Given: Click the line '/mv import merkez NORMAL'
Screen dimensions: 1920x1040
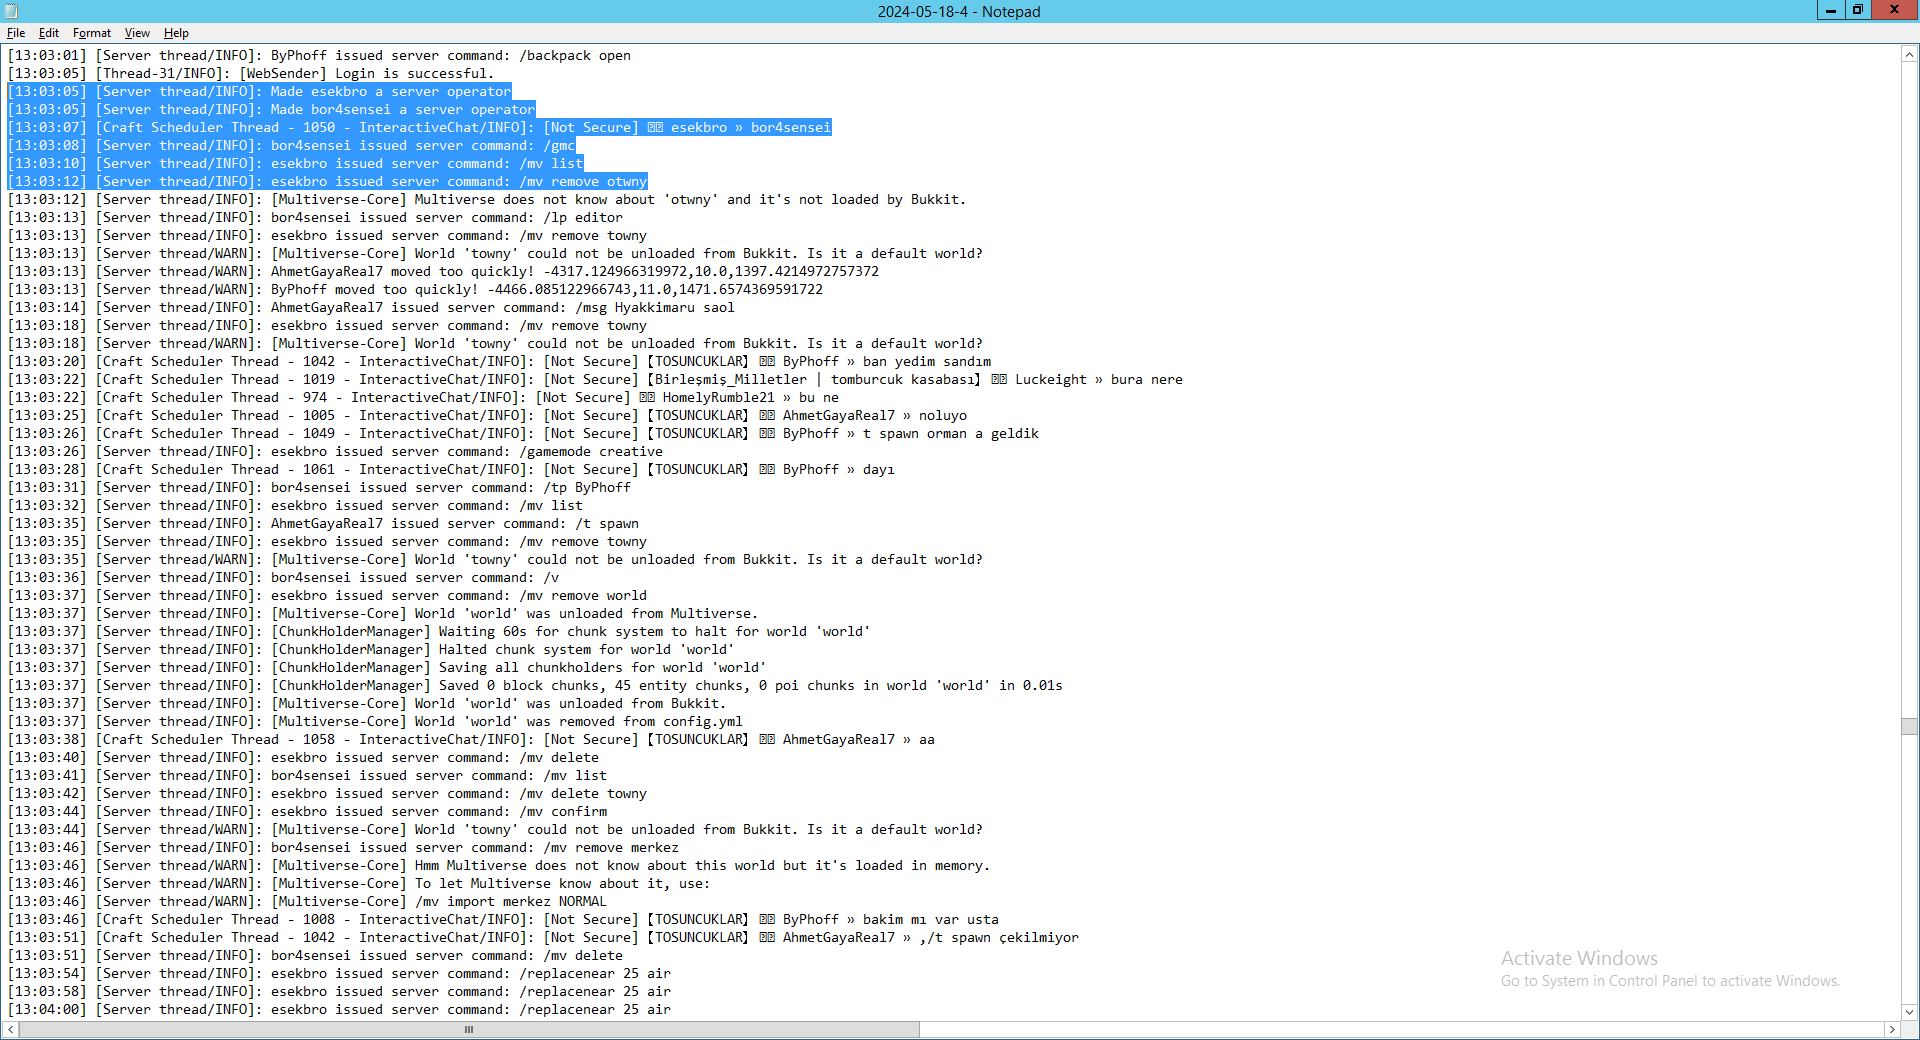Looking at the screenshot, I should [307, 902].
